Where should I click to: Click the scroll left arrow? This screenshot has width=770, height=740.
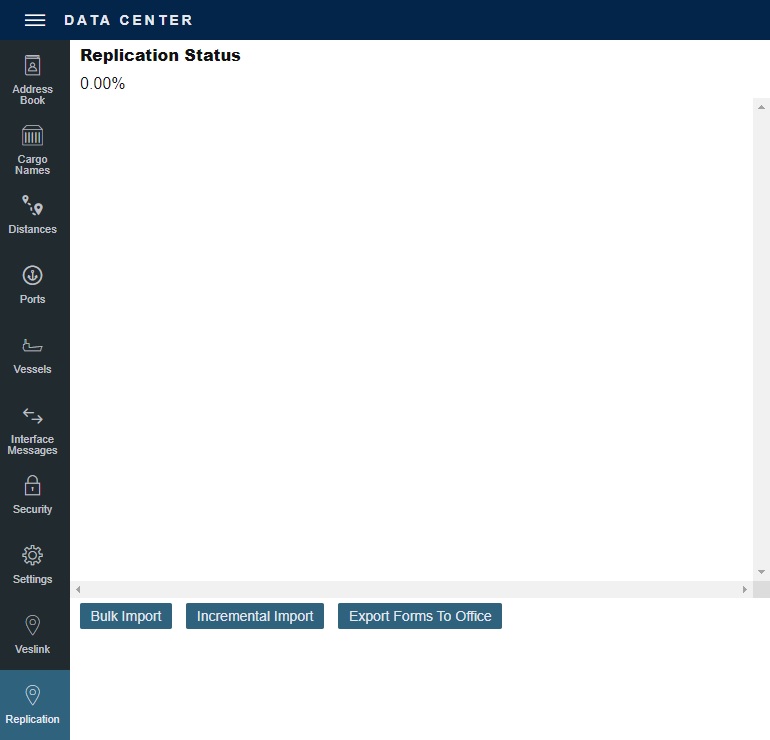(78, 590)
